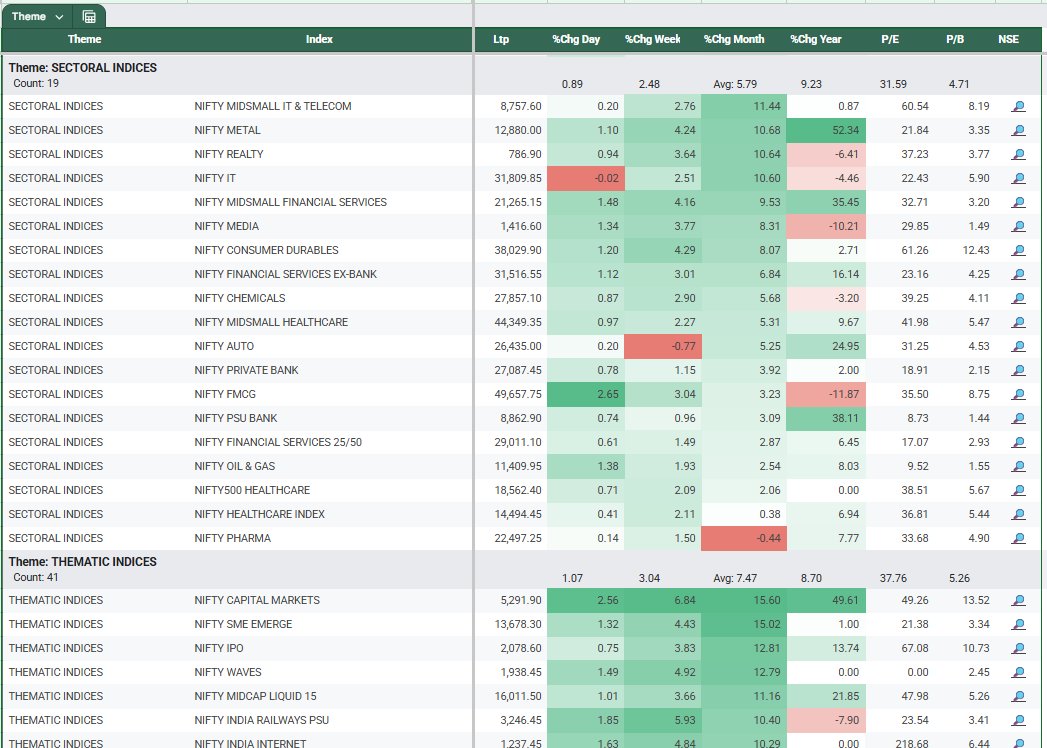This screenshot has width=1047, height=748.
Task: Open NSE lookup icon for NIFTY OIL & GAS
Action: 1018,467
